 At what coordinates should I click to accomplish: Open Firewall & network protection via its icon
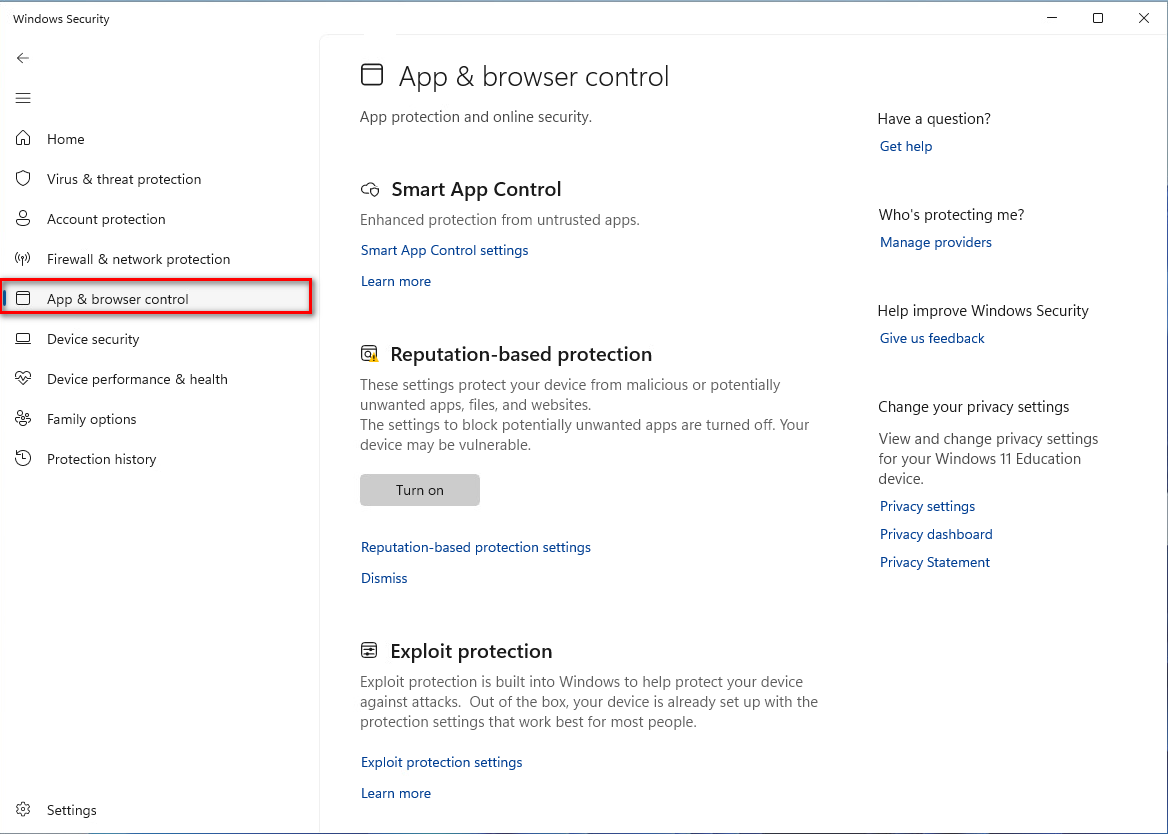coord(23,259)
